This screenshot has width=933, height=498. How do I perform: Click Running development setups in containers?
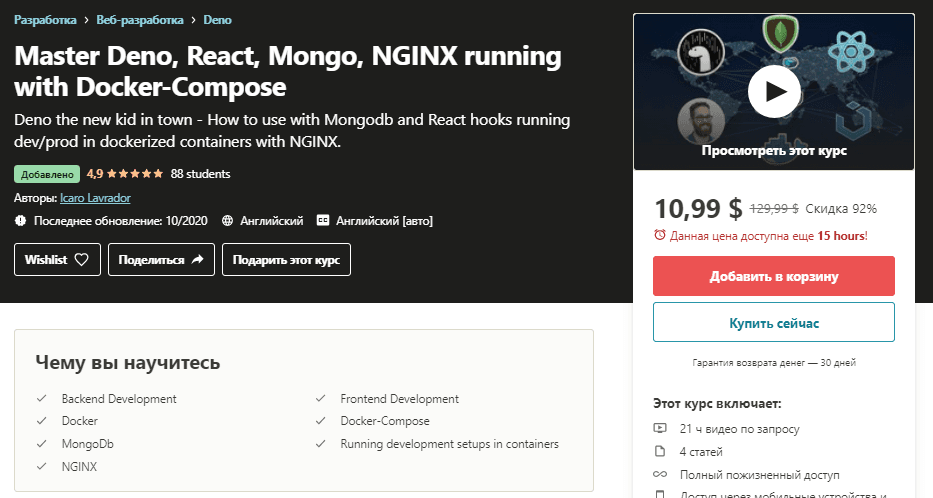point(449,444)
